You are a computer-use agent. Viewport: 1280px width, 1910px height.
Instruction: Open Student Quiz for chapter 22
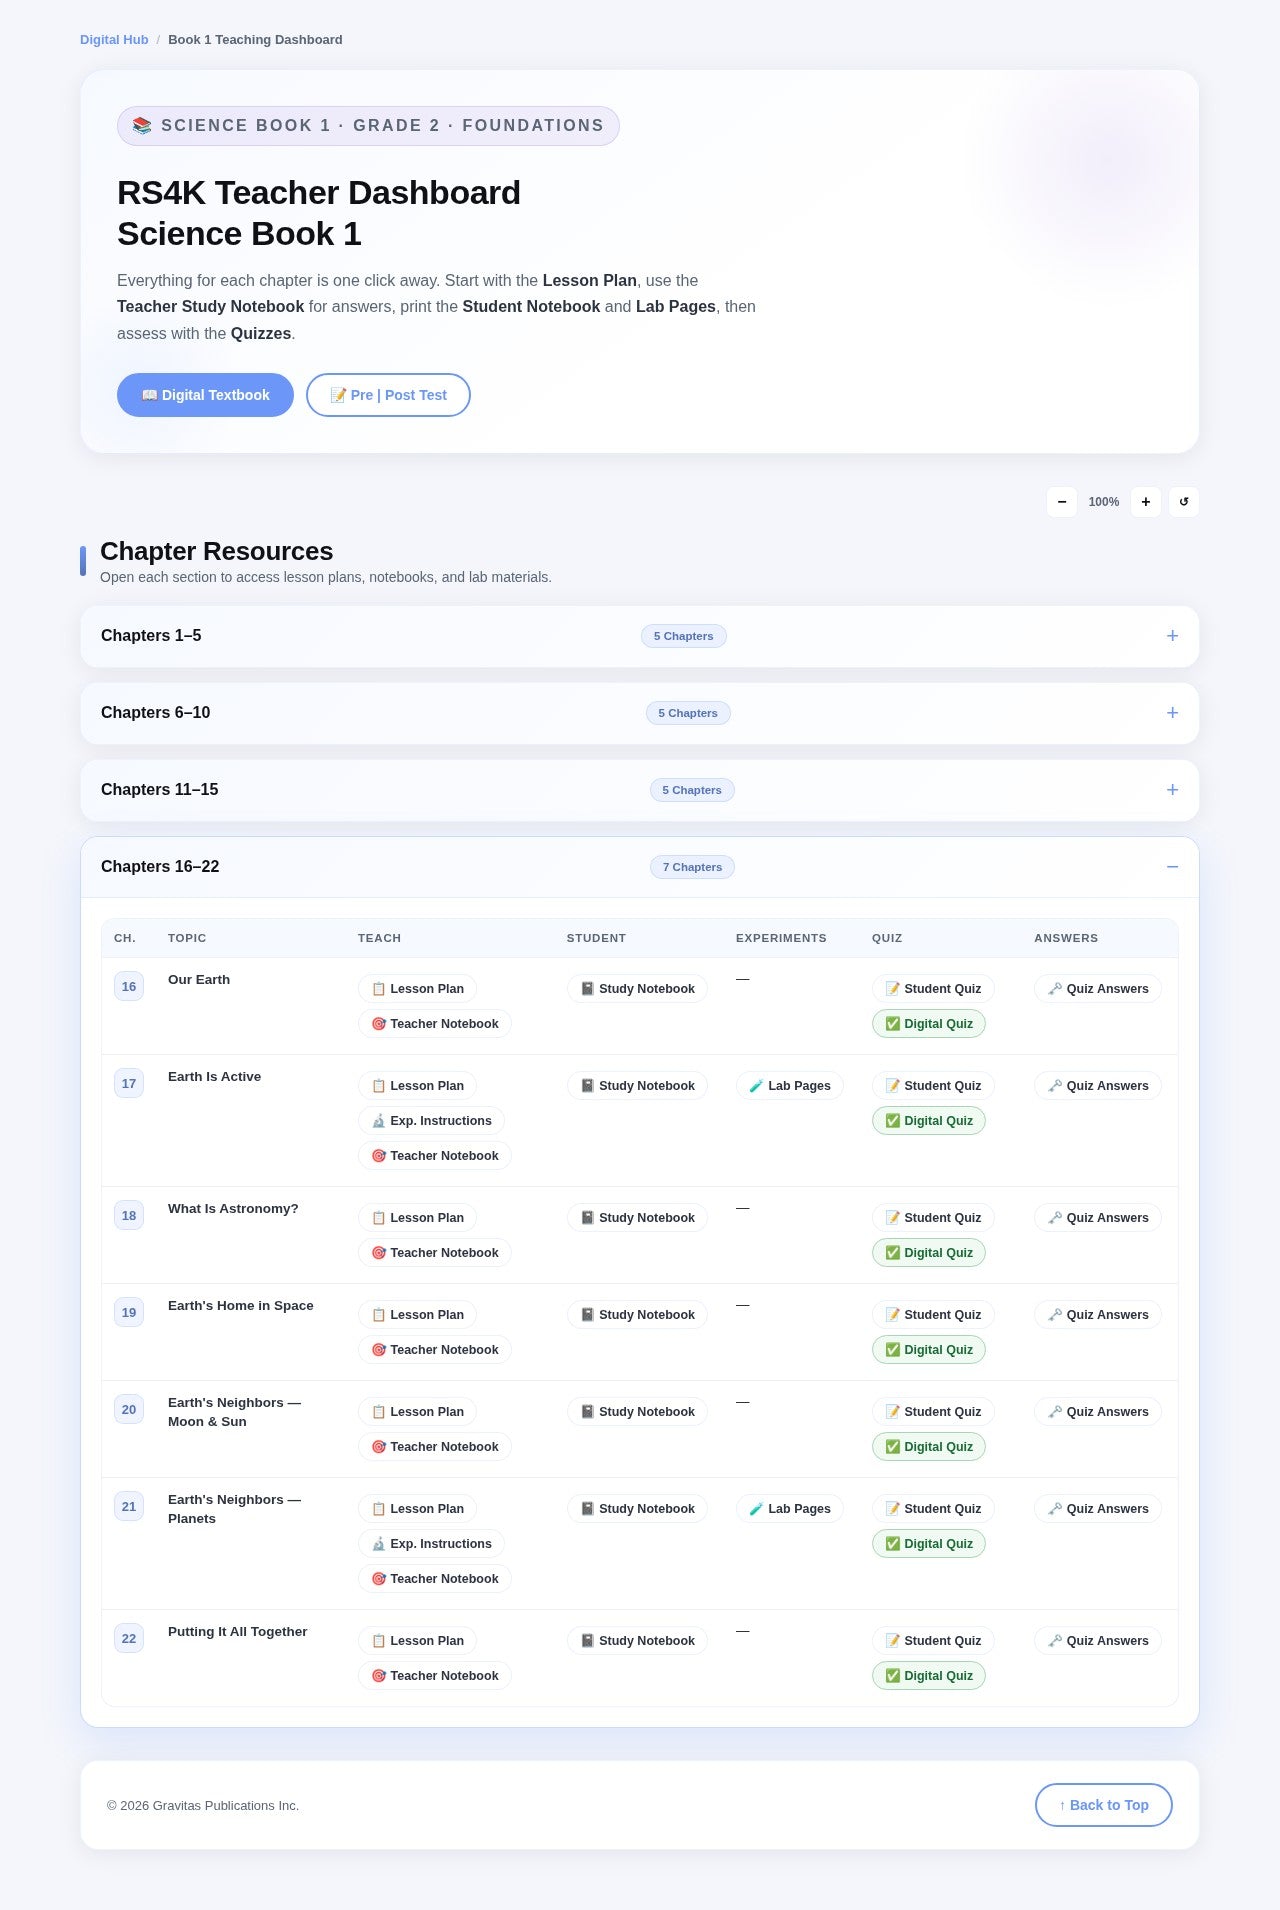pos(933,1641)
